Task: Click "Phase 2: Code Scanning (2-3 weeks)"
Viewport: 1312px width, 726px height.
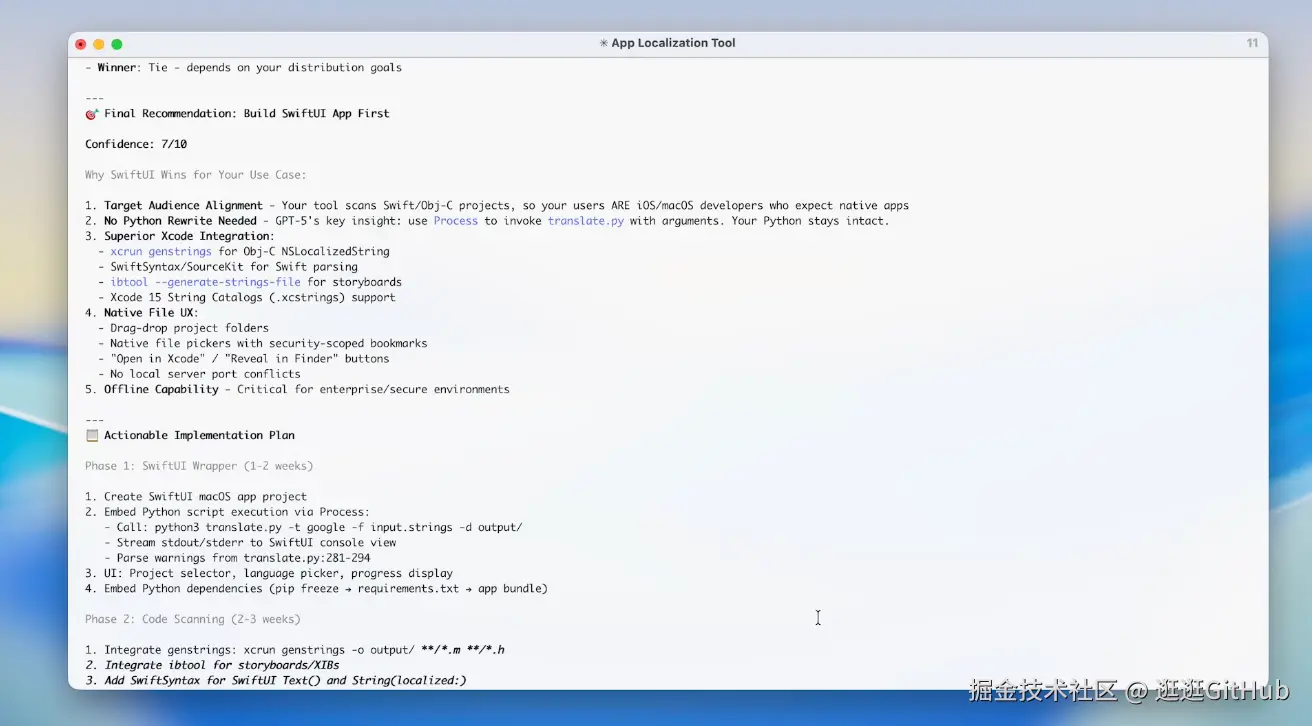Action: tap(192, 620)
